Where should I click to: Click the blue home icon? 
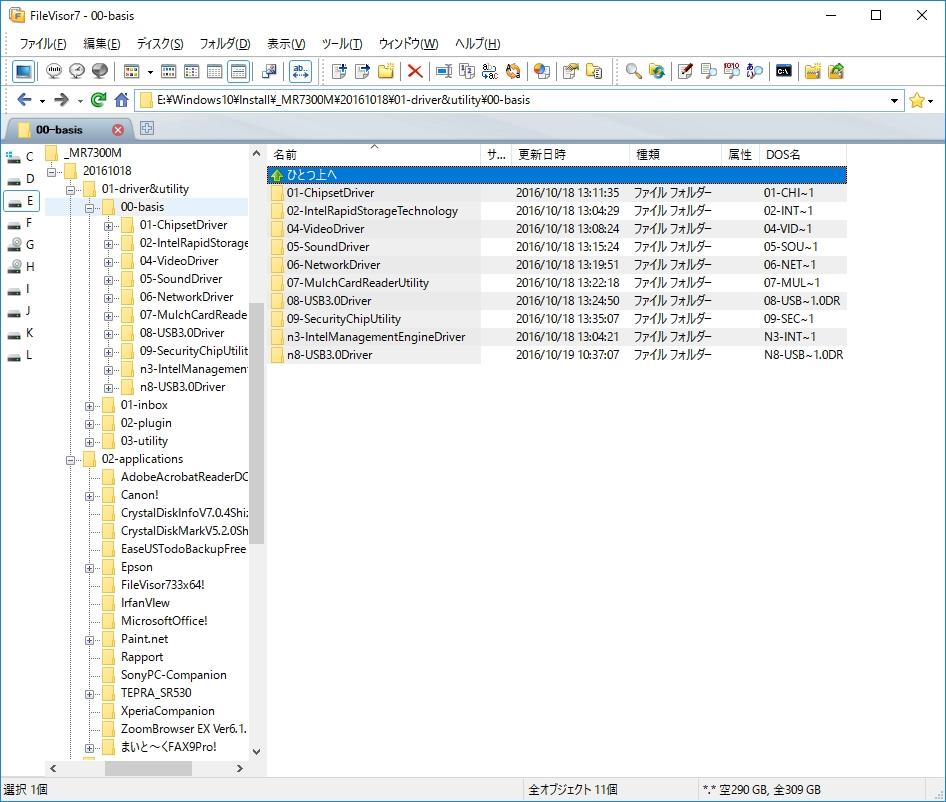121,100
